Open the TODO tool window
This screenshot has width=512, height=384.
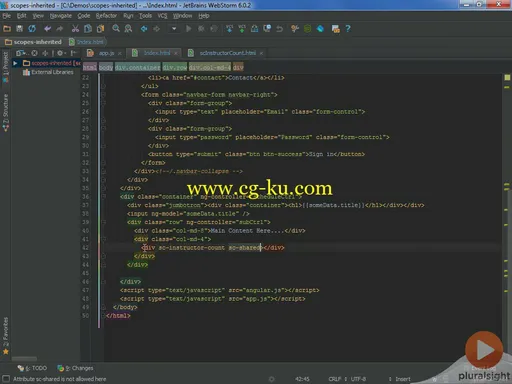32,368
